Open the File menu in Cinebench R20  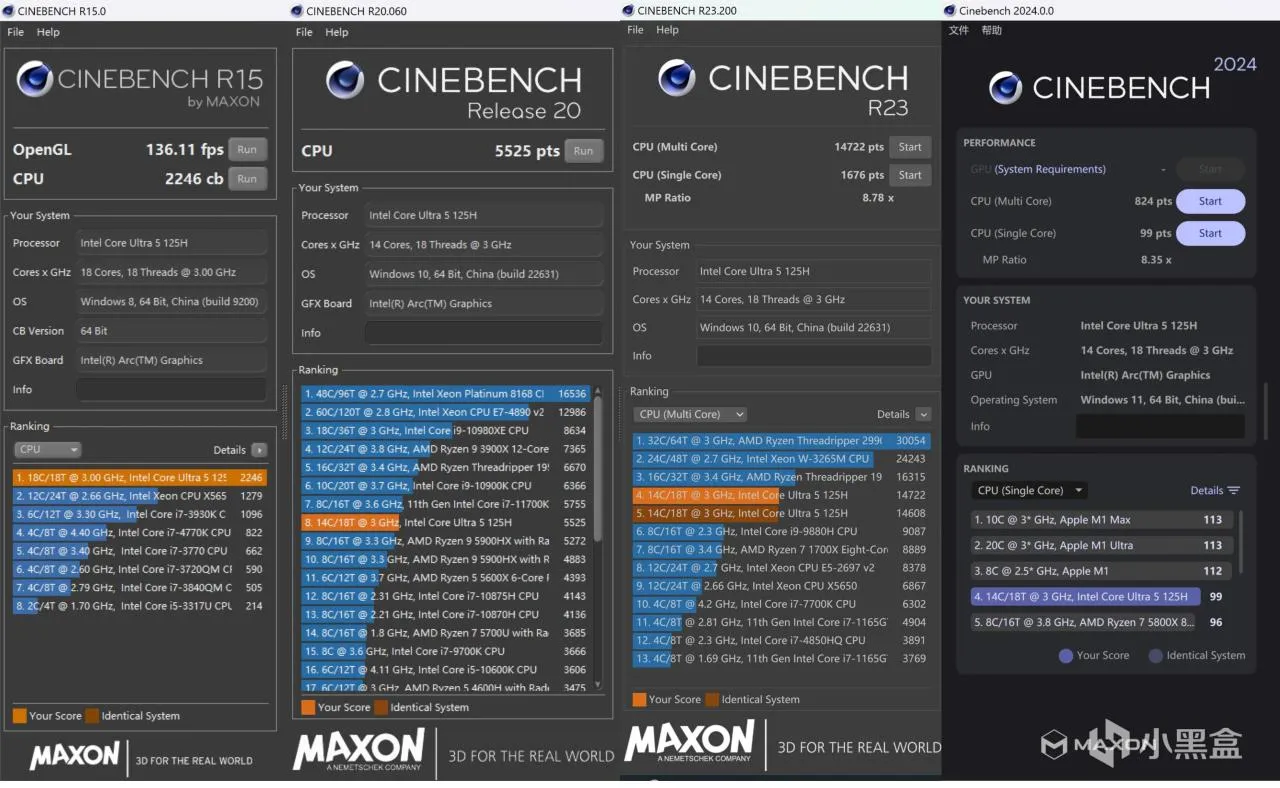coord(304,32)
